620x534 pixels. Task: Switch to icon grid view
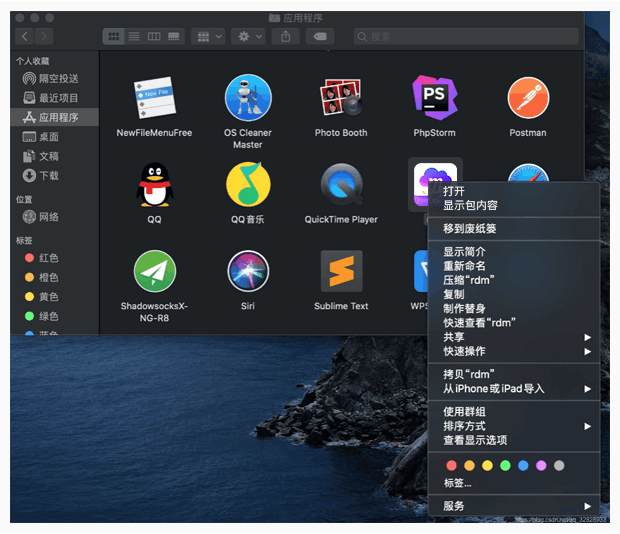point(113,36)
